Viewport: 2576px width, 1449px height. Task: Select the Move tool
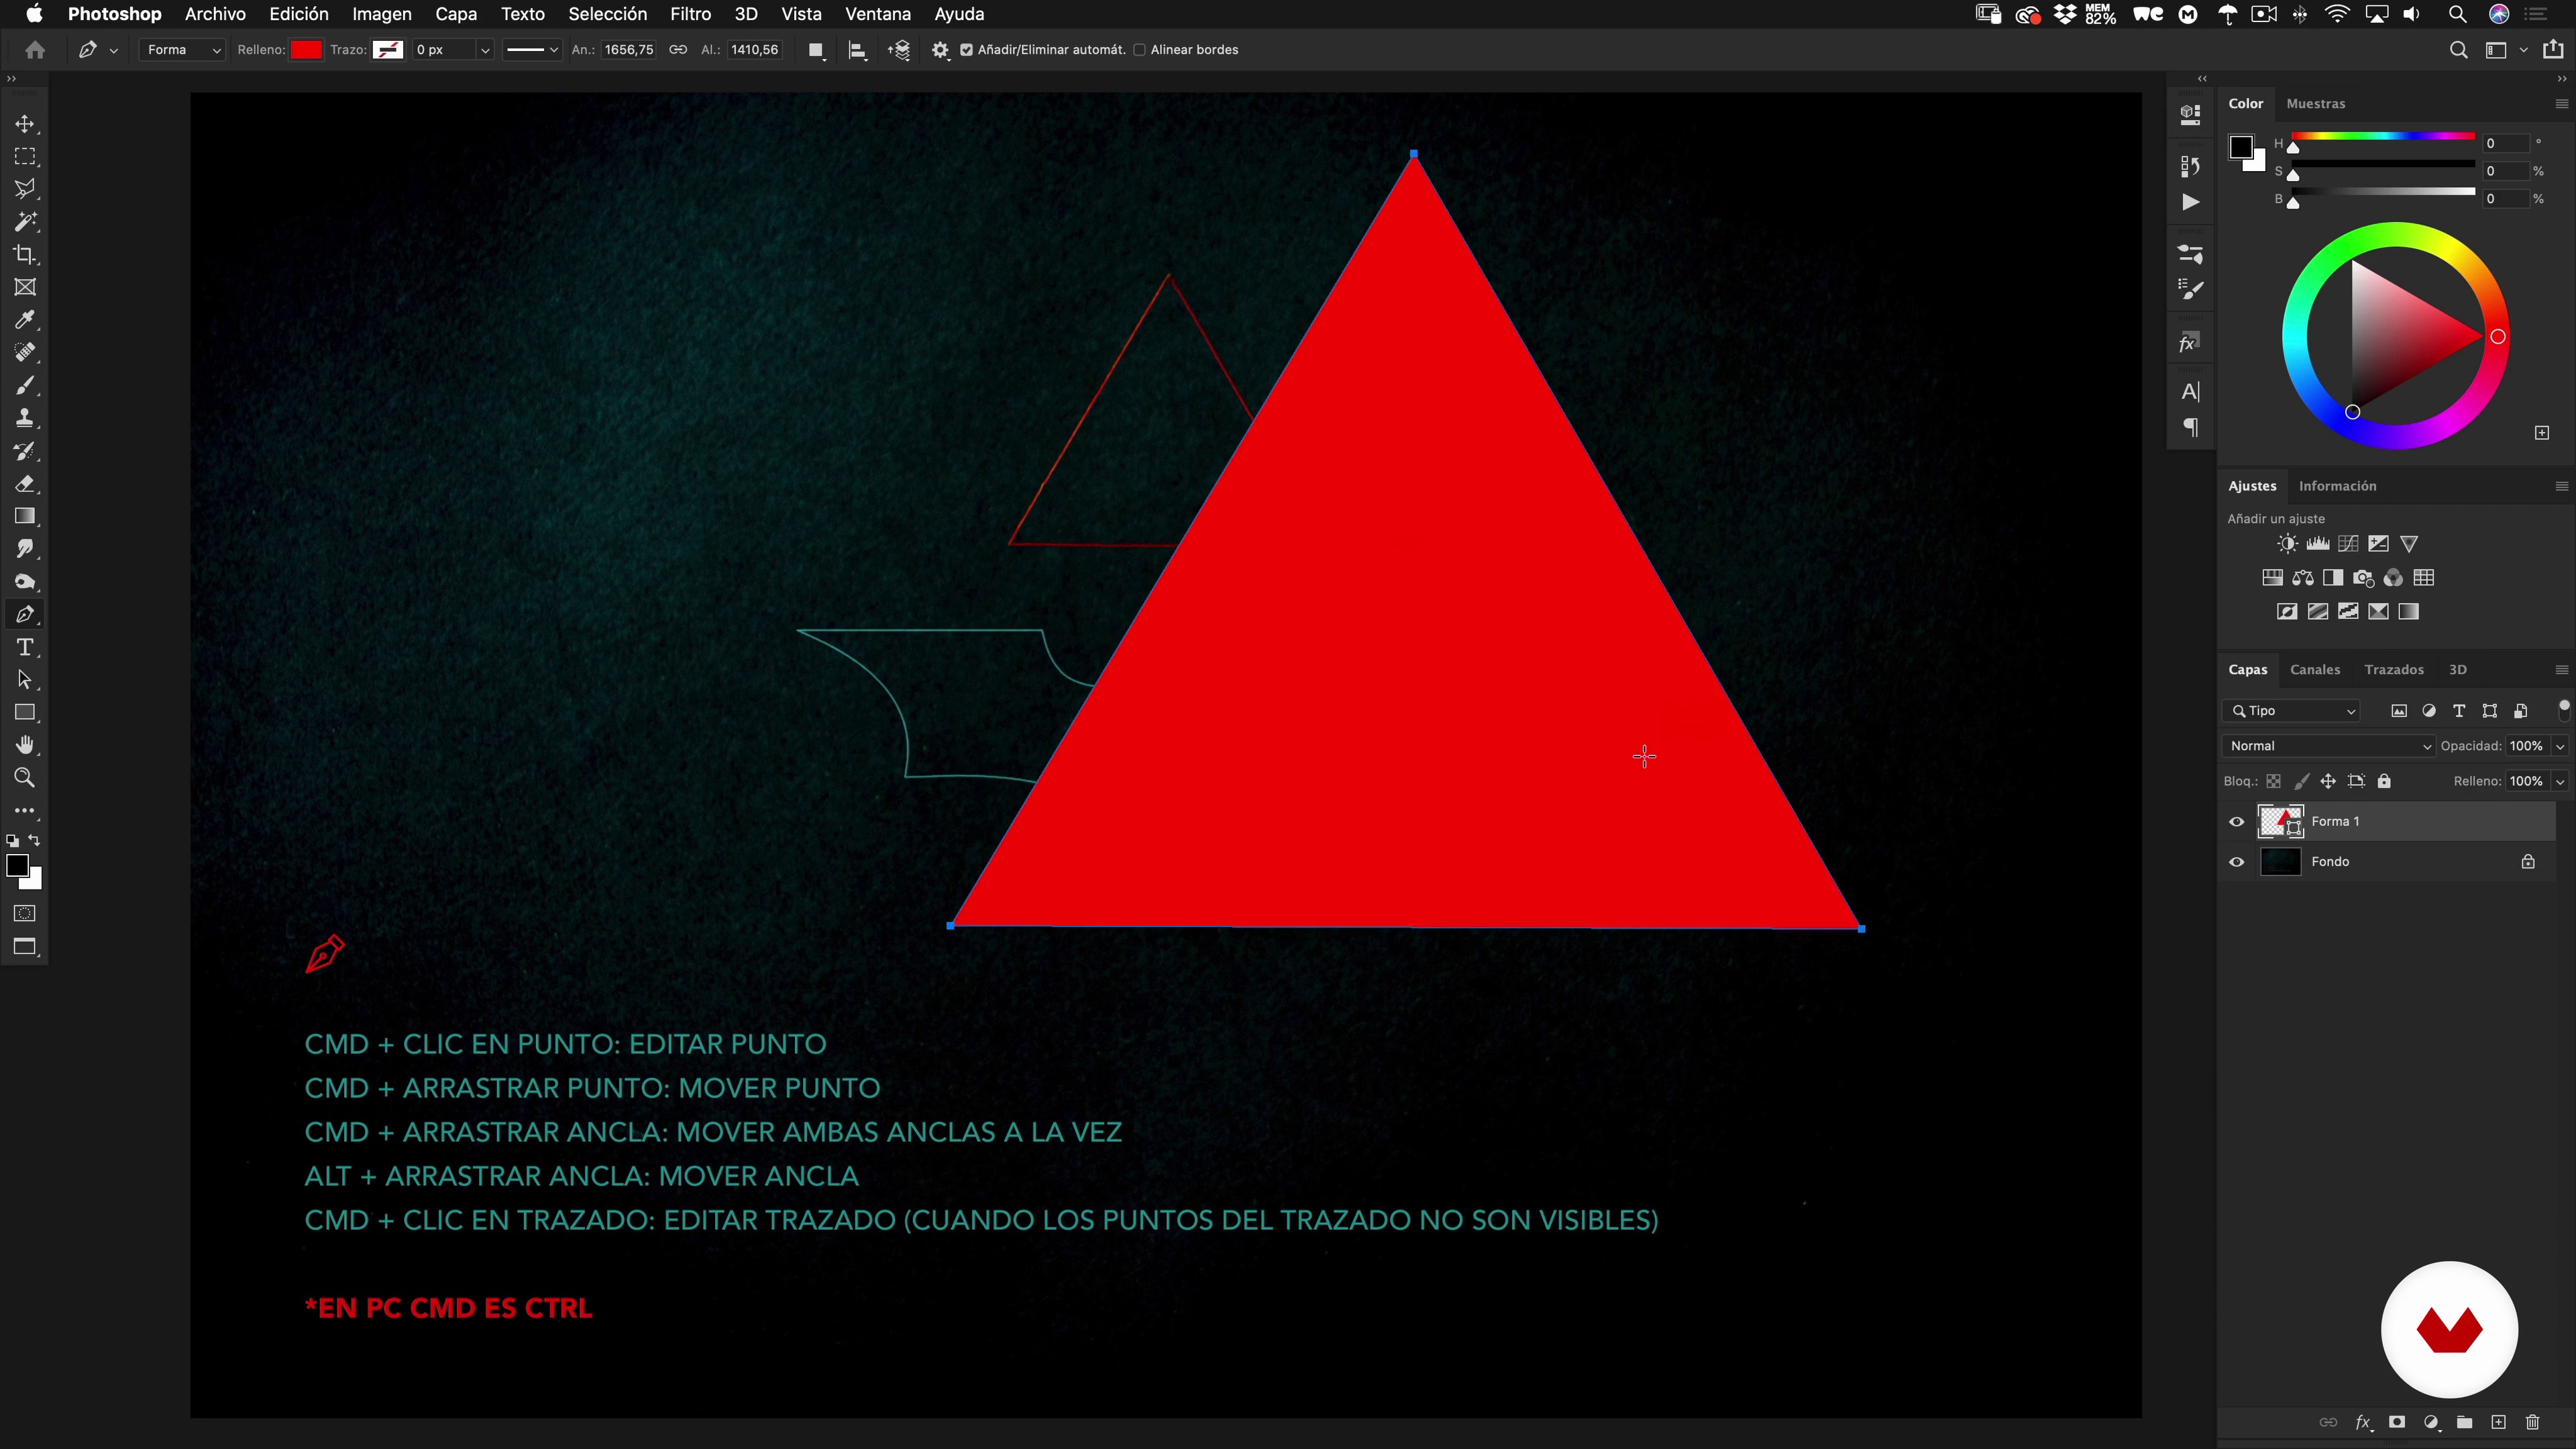point(25,124)
